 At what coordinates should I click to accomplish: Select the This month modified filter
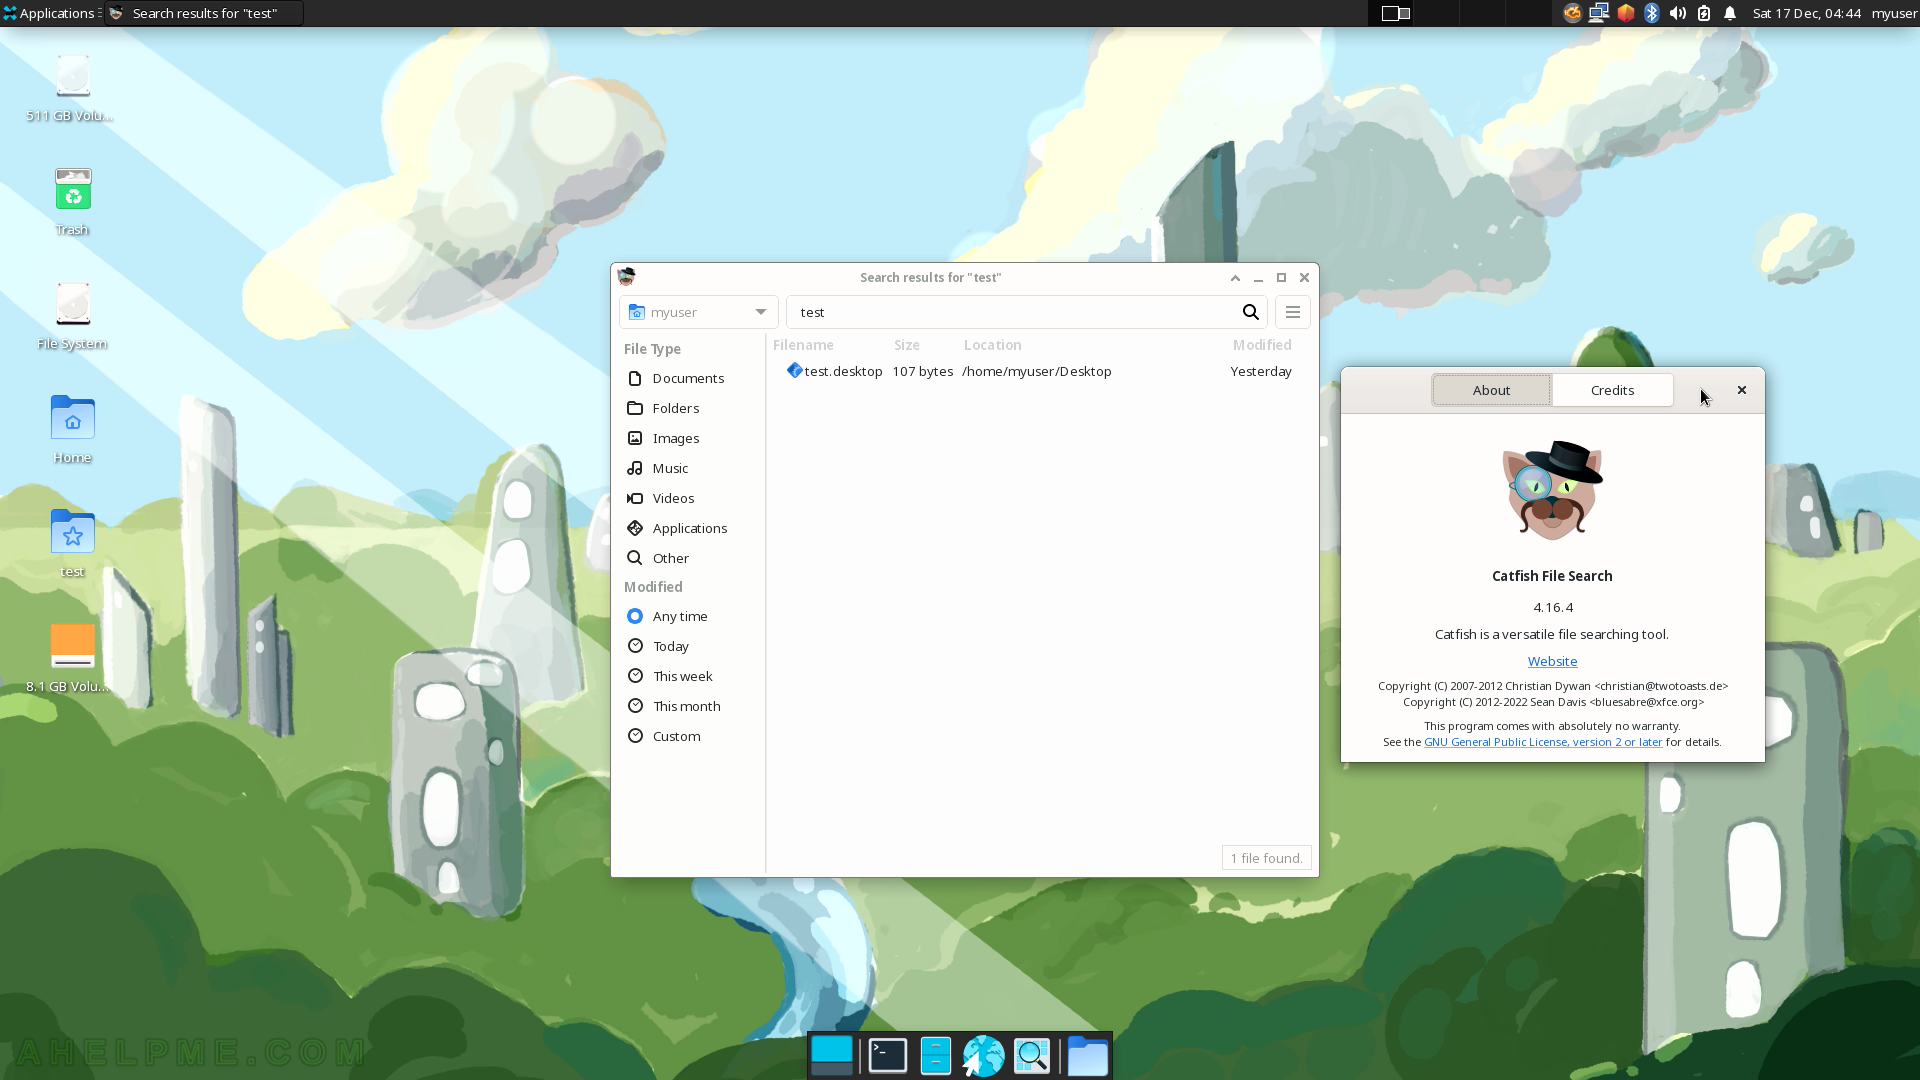point(688,706)
